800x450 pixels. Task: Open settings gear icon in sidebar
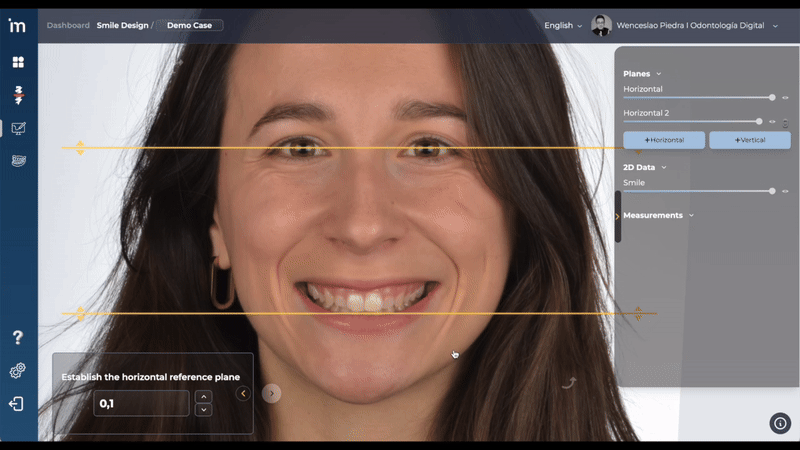tap(17, 371)
